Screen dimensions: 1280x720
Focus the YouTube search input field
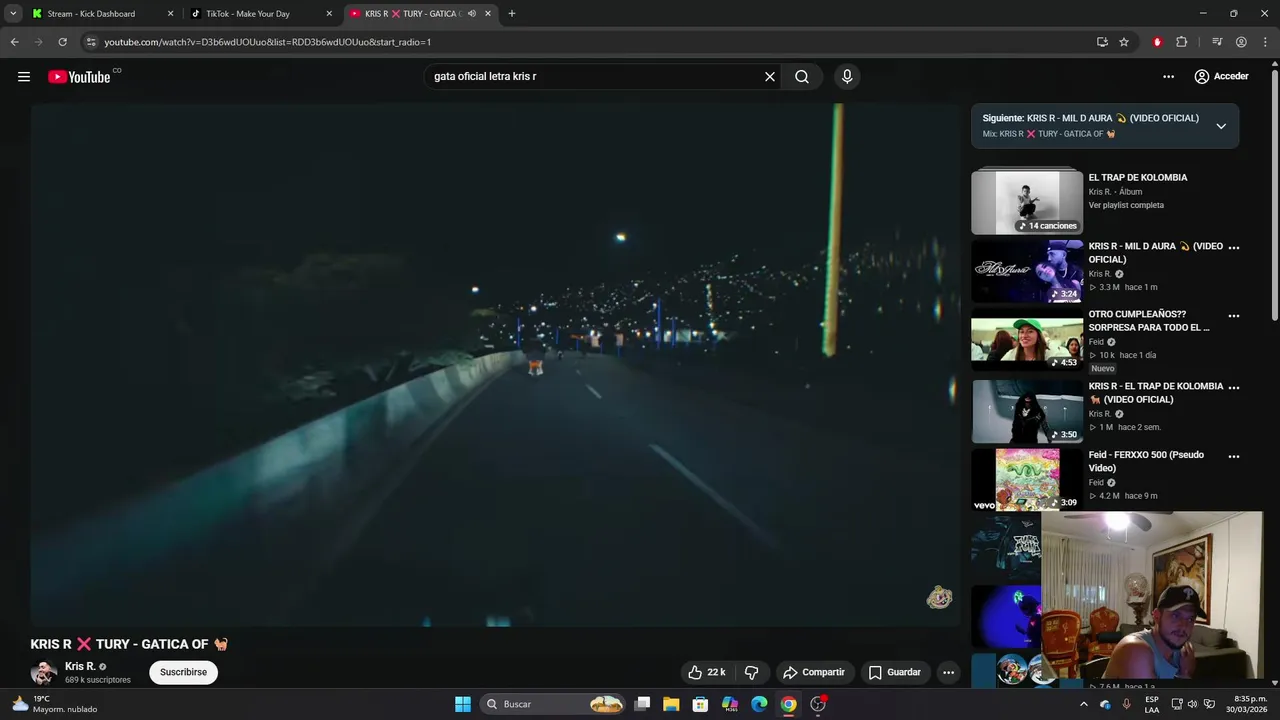(x=595, y=77)
